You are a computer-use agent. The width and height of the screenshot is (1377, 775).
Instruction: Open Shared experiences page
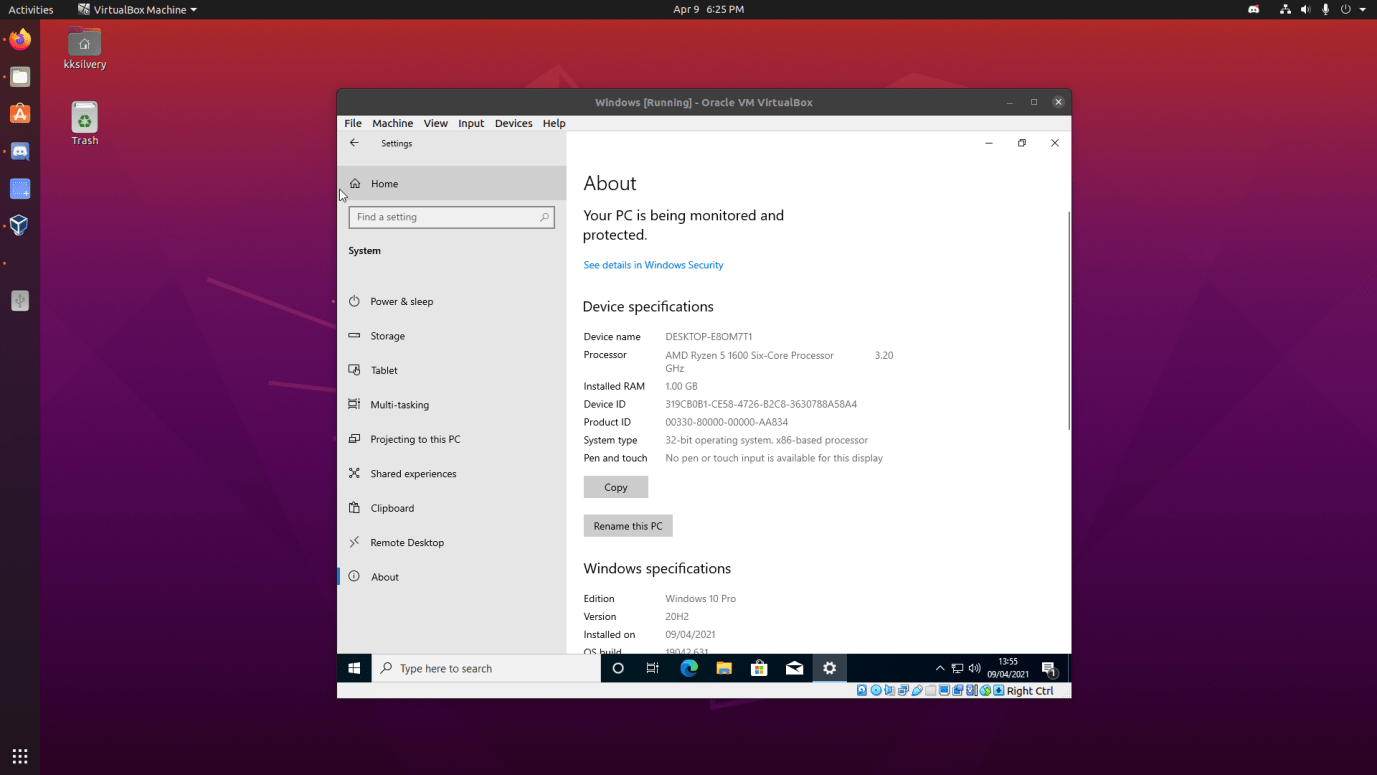pos(451,474)
